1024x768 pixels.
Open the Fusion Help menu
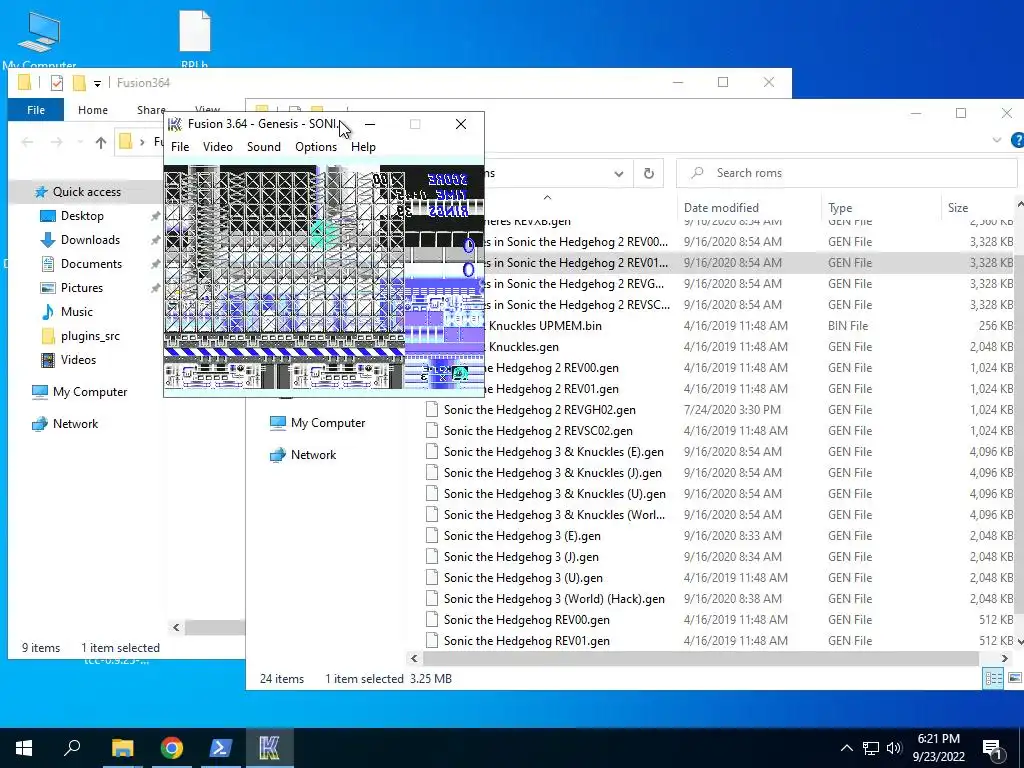click(363, 147)
